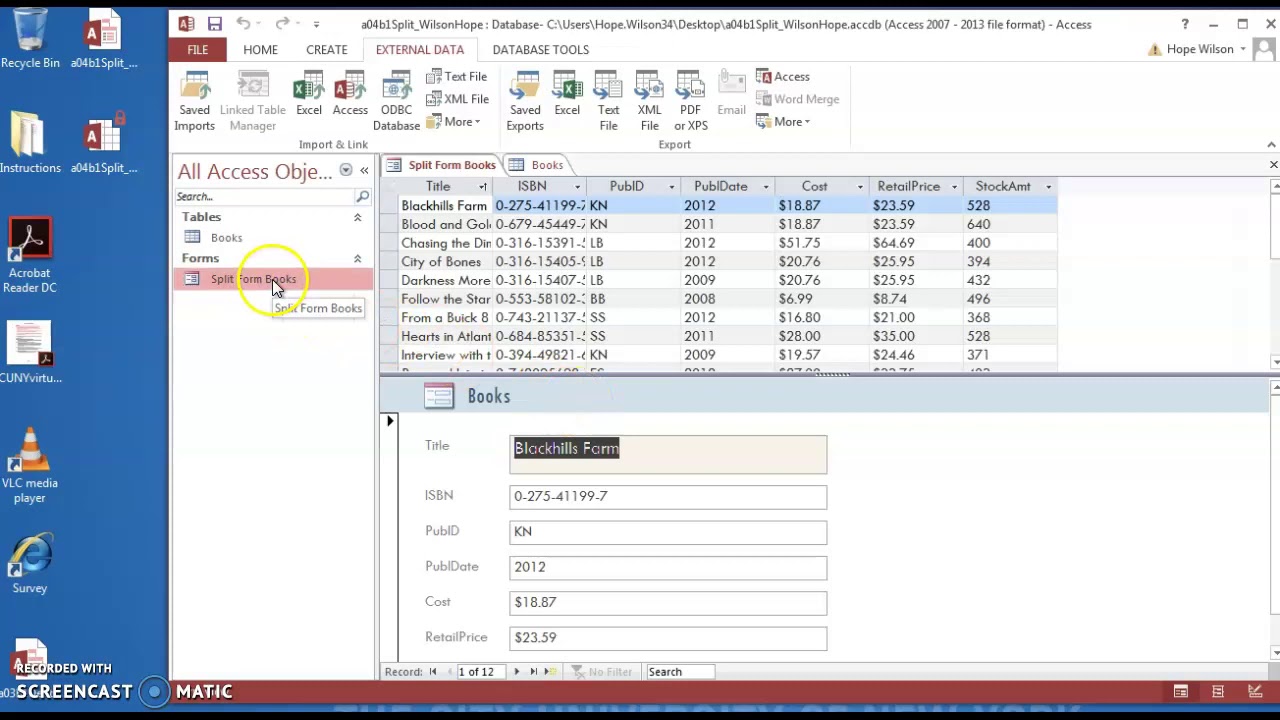This screenshot has height=720, width=1280.
Task: Collapse the Tables group
Action: (x=357, y=217)
